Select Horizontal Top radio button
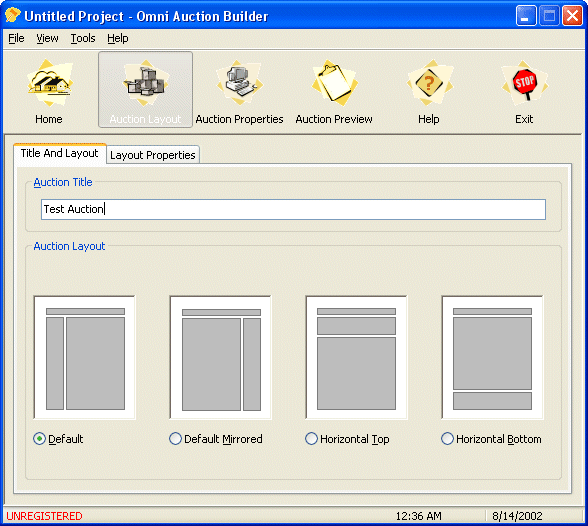The image size is (588, 526). coord(311,439)
